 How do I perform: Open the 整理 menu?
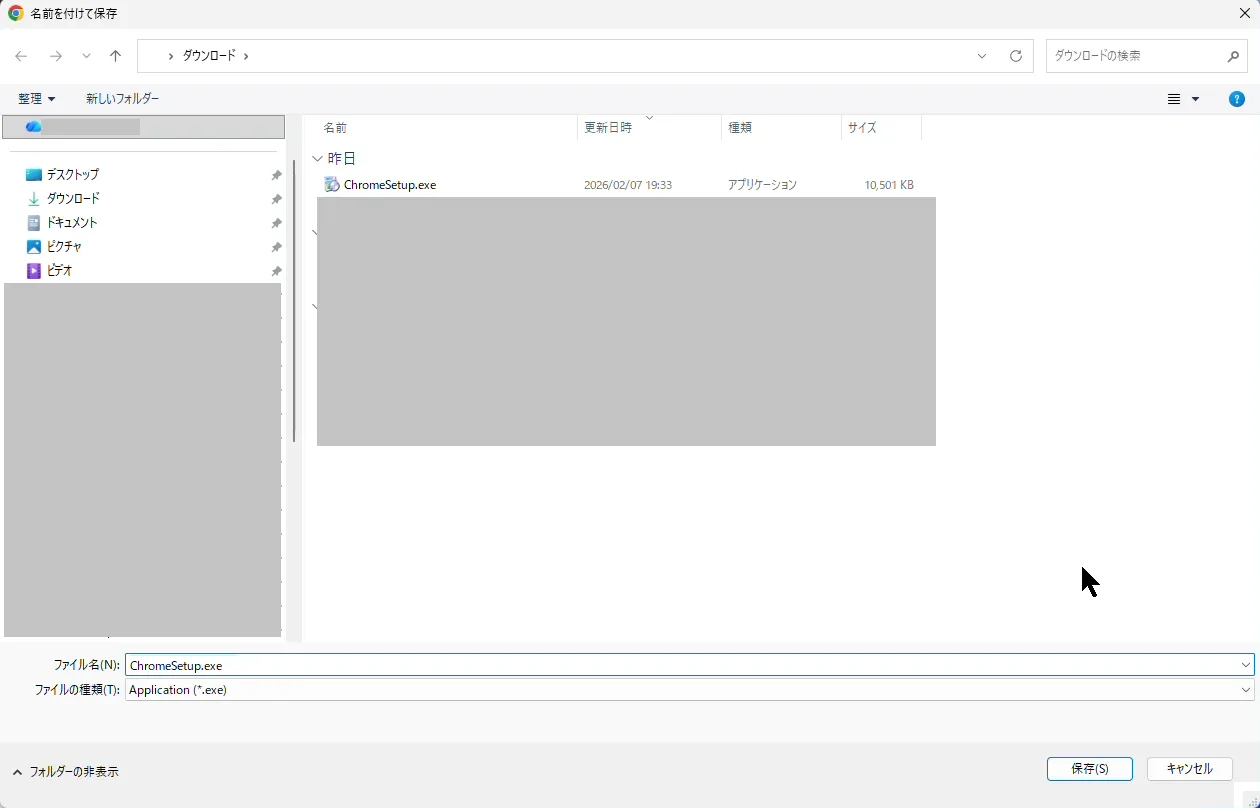point(36,99)
